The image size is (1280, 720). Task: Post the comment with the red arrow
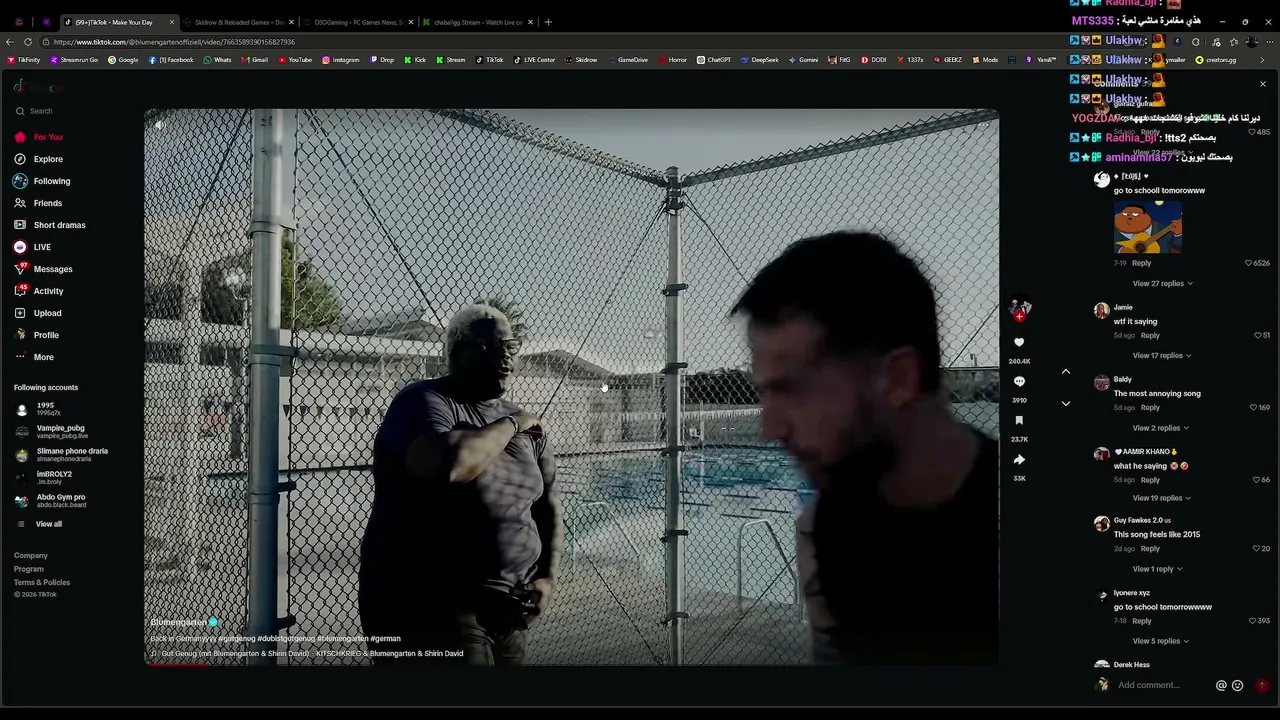(1262, 686)
